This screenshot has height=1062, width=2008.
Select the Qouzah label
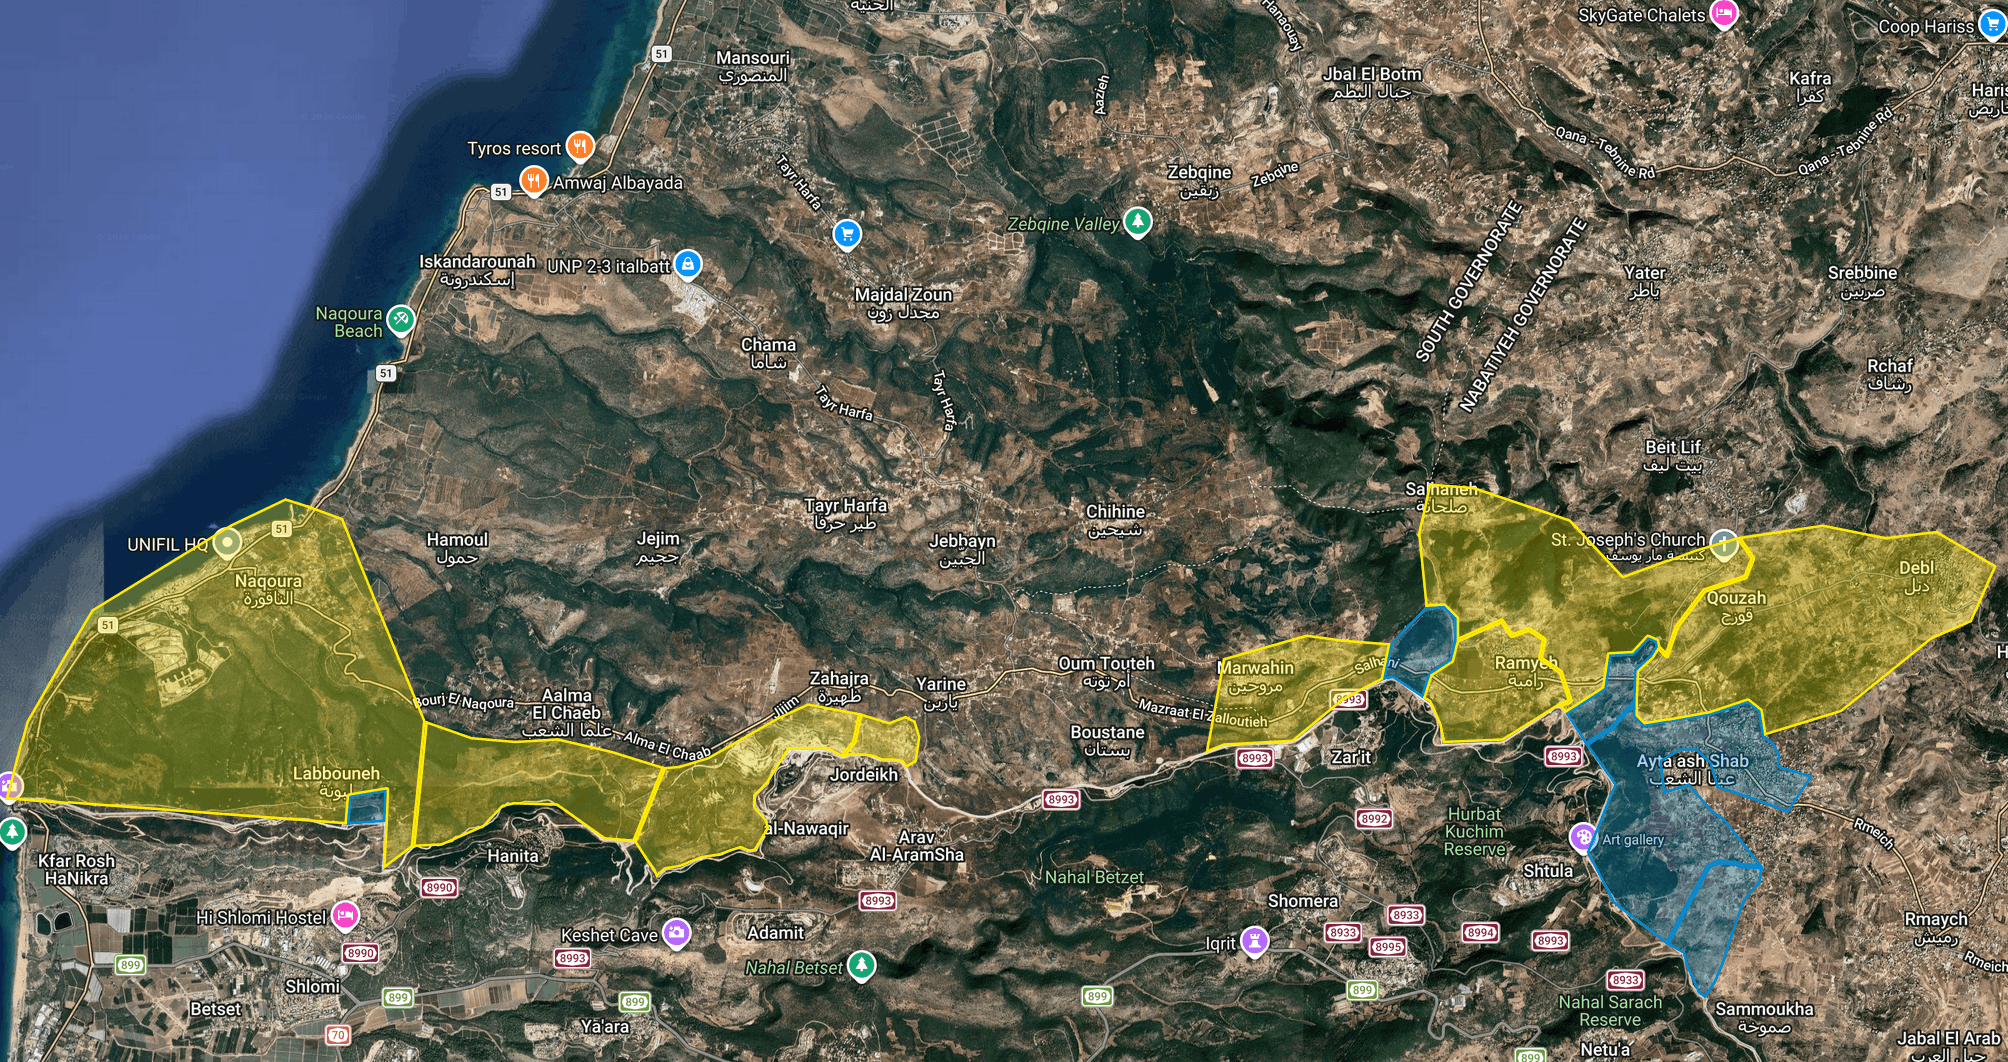tap(1736, 606)
